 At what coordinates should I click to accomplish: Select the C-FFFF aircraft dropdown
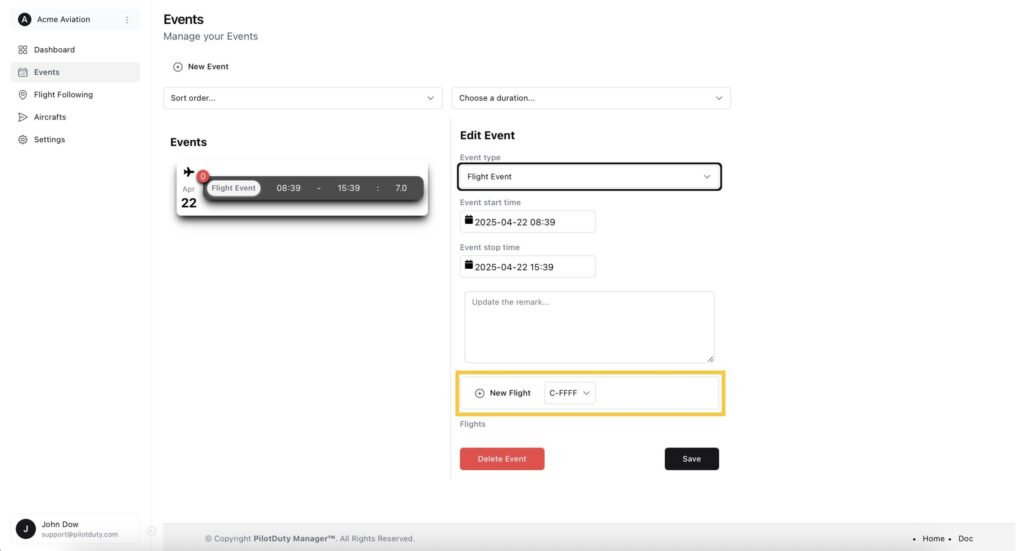click(570, 393)
